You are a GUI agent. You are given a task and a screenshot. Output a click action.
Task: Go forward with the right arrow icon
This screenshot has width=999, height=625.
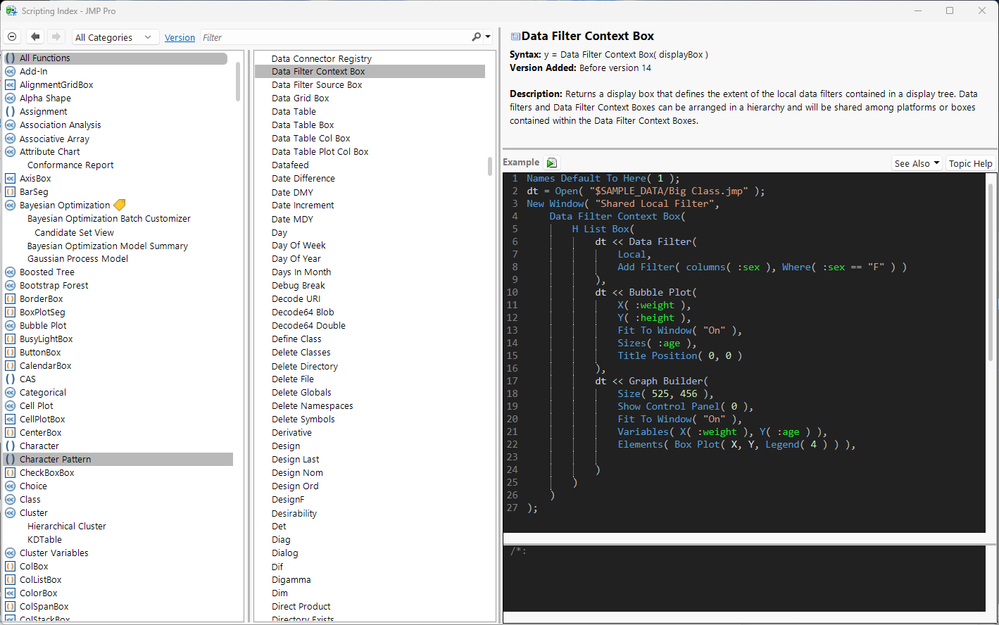point(56,37)
